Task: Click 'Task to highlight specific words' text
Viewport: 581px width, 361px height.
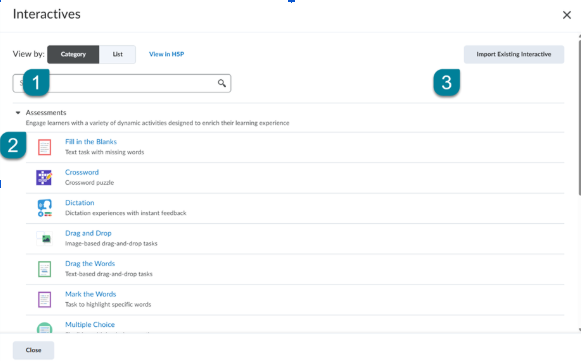Action: pos(108,304)
